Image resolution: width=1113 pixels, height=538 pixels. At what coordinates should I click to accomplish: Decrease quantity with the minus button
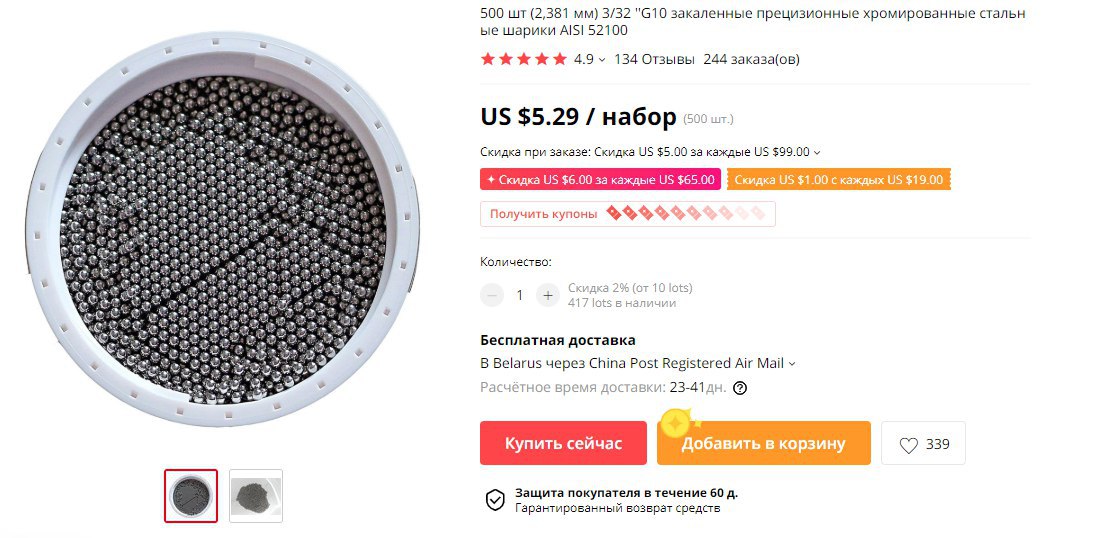tap(492, 295)
